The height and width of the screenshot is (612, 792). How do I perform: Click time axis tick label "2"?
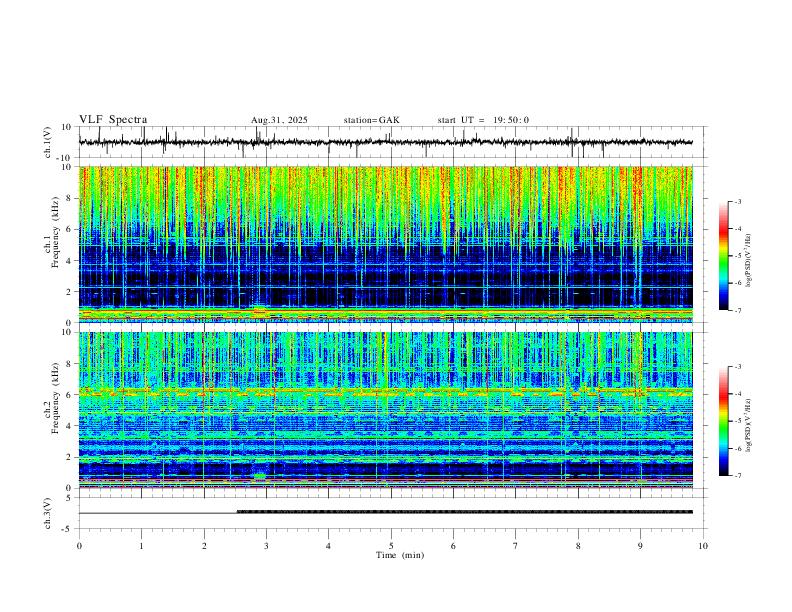[x=204, y=546]
